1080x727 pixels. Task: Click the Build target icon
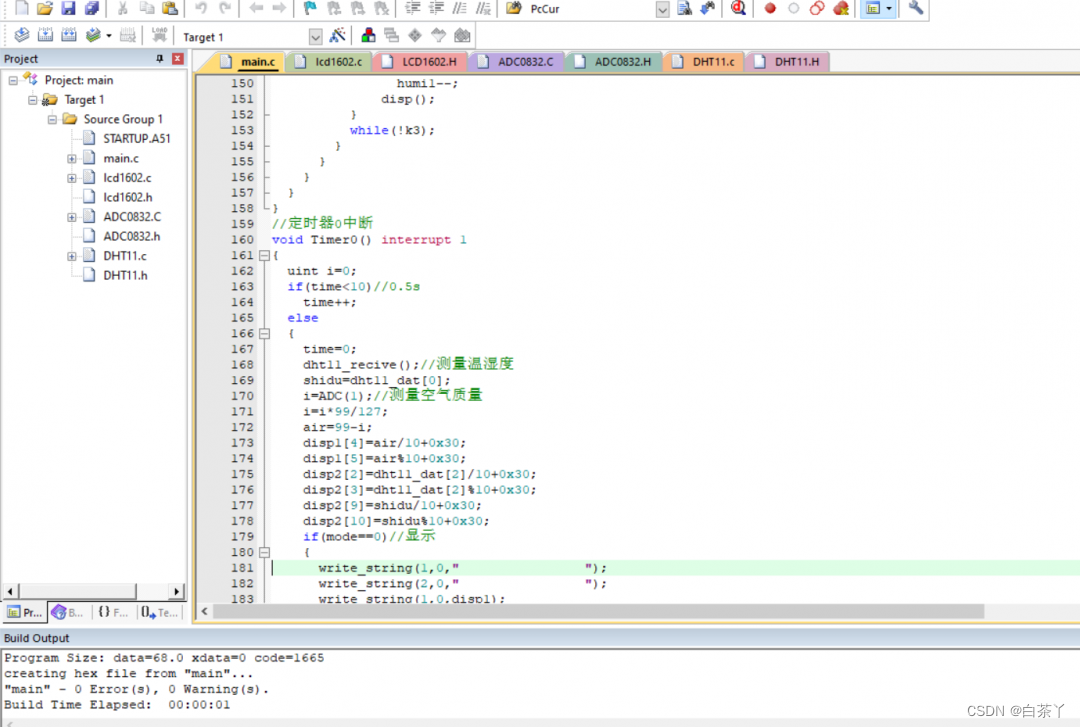pyautogui.click(x=44, y=36)
